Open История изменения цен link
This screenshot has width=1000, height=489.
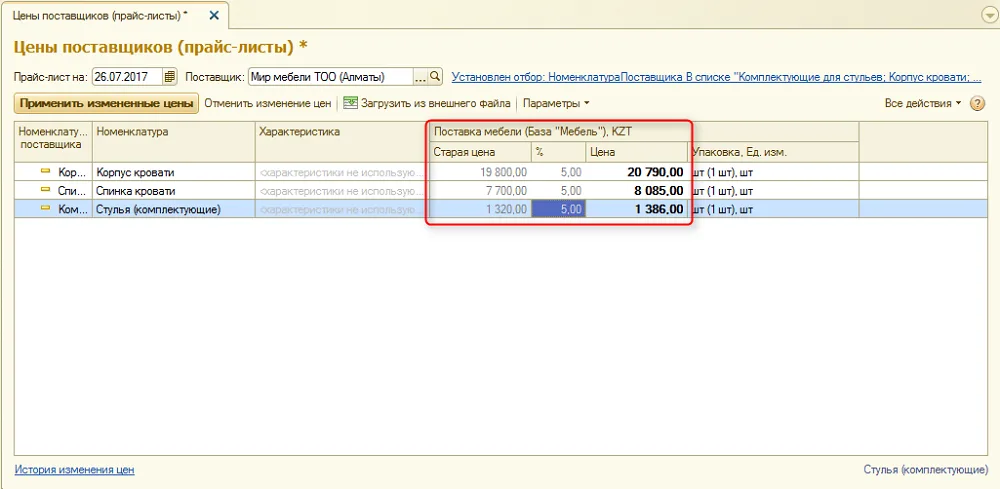[x=74, y=470]
